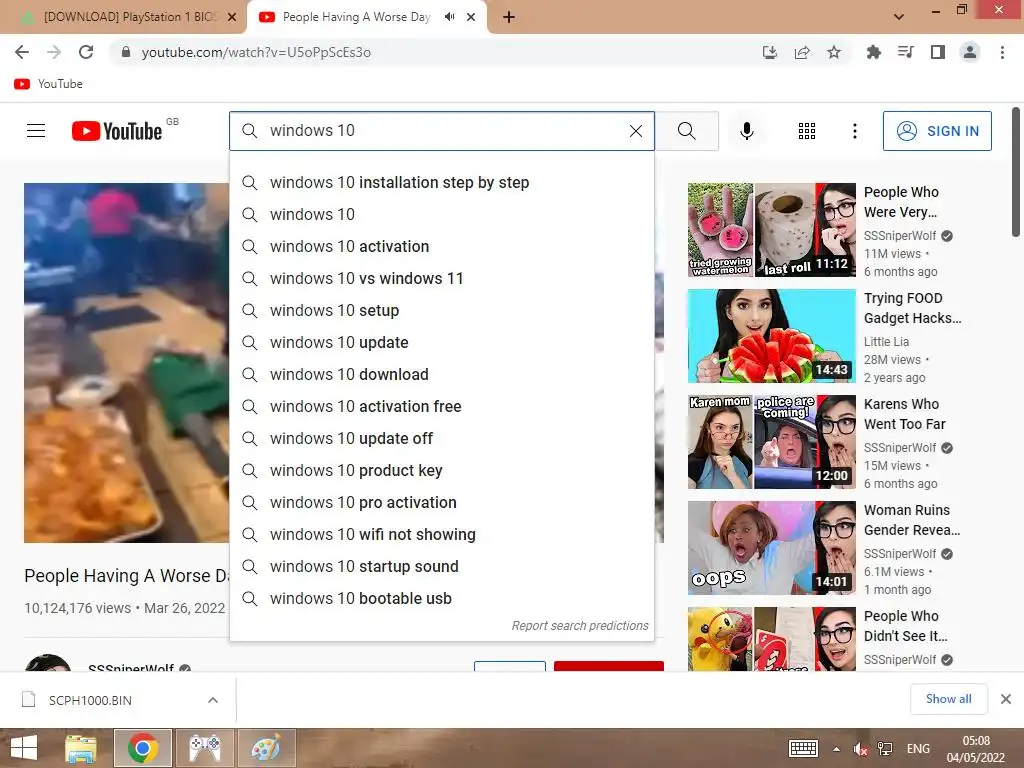Screen dimensions: 1024x768
Task: Share this page from address bar
Action: (x=802, y=52)
